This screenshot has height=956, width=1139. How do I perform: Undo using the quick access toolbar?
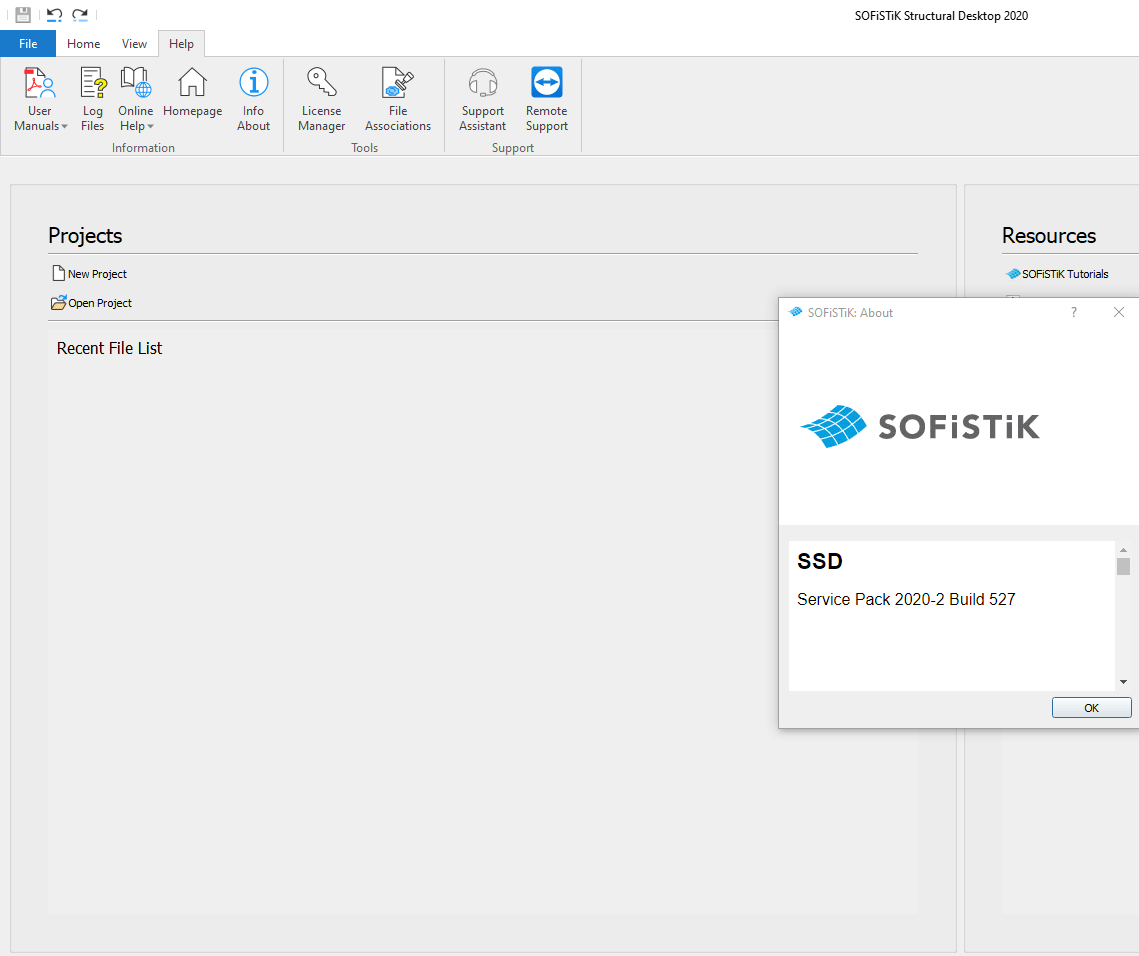[x=52, y=15]
